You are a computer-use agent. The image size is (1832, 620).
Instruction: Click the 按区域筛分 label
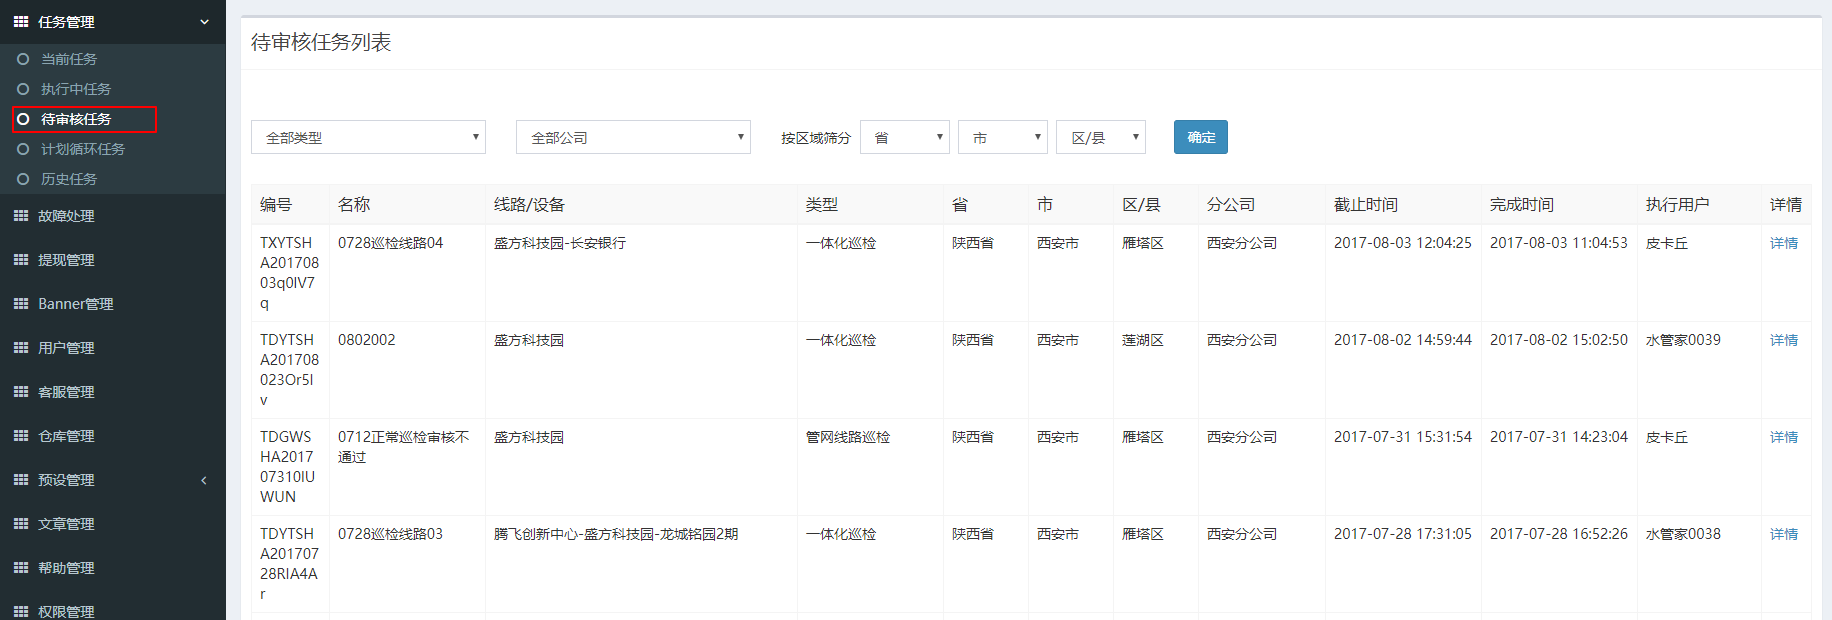coord(816,138)
